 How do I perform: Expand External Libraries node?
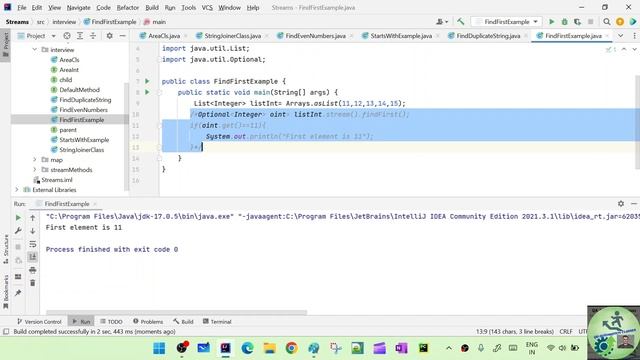(x=17, y=190)
